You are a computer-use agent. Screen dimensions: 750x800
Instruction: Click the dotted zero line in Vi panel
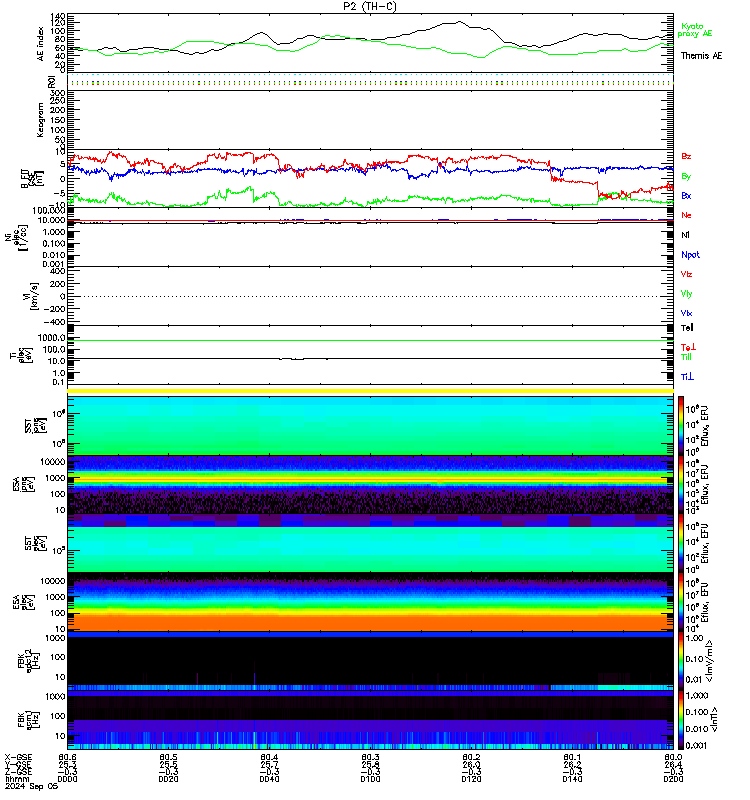(370, 296)
